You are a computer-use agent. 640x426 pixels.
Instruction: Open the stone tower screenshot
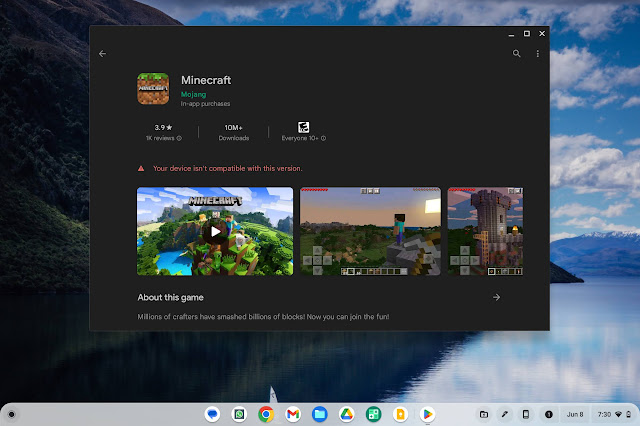[x=485, y=231]
